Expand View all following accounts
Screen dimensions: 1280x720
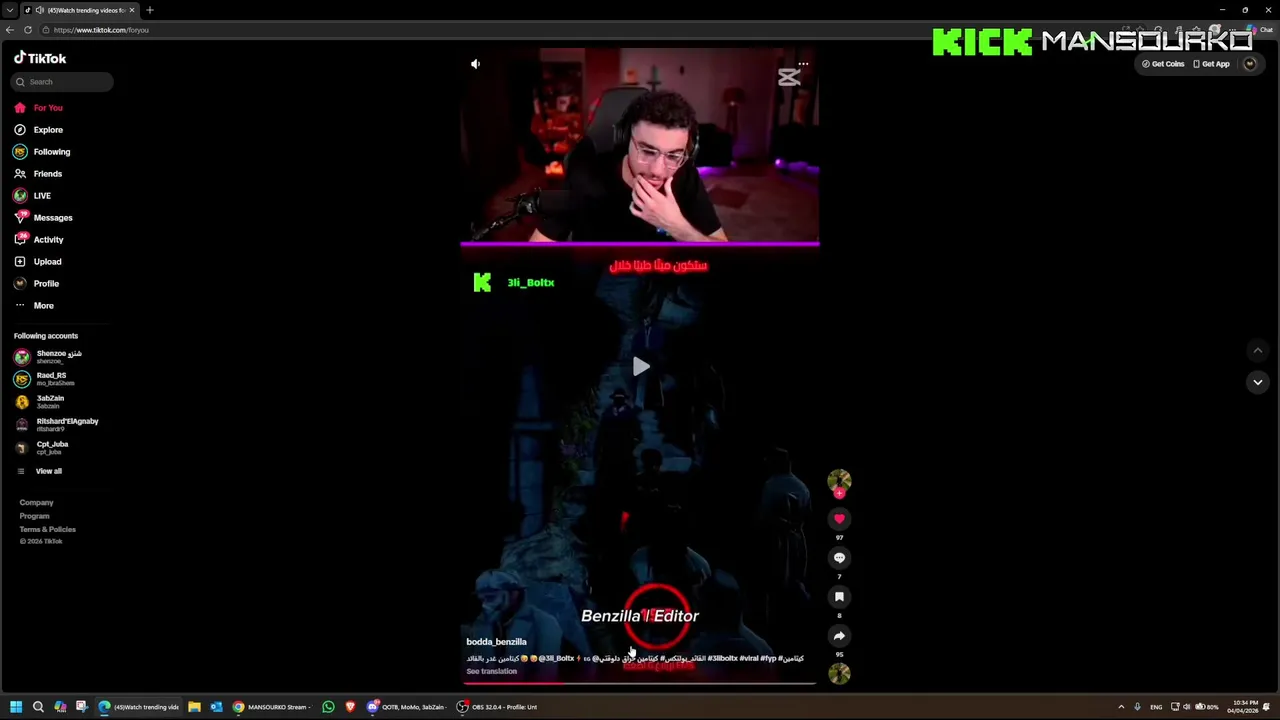39,471
